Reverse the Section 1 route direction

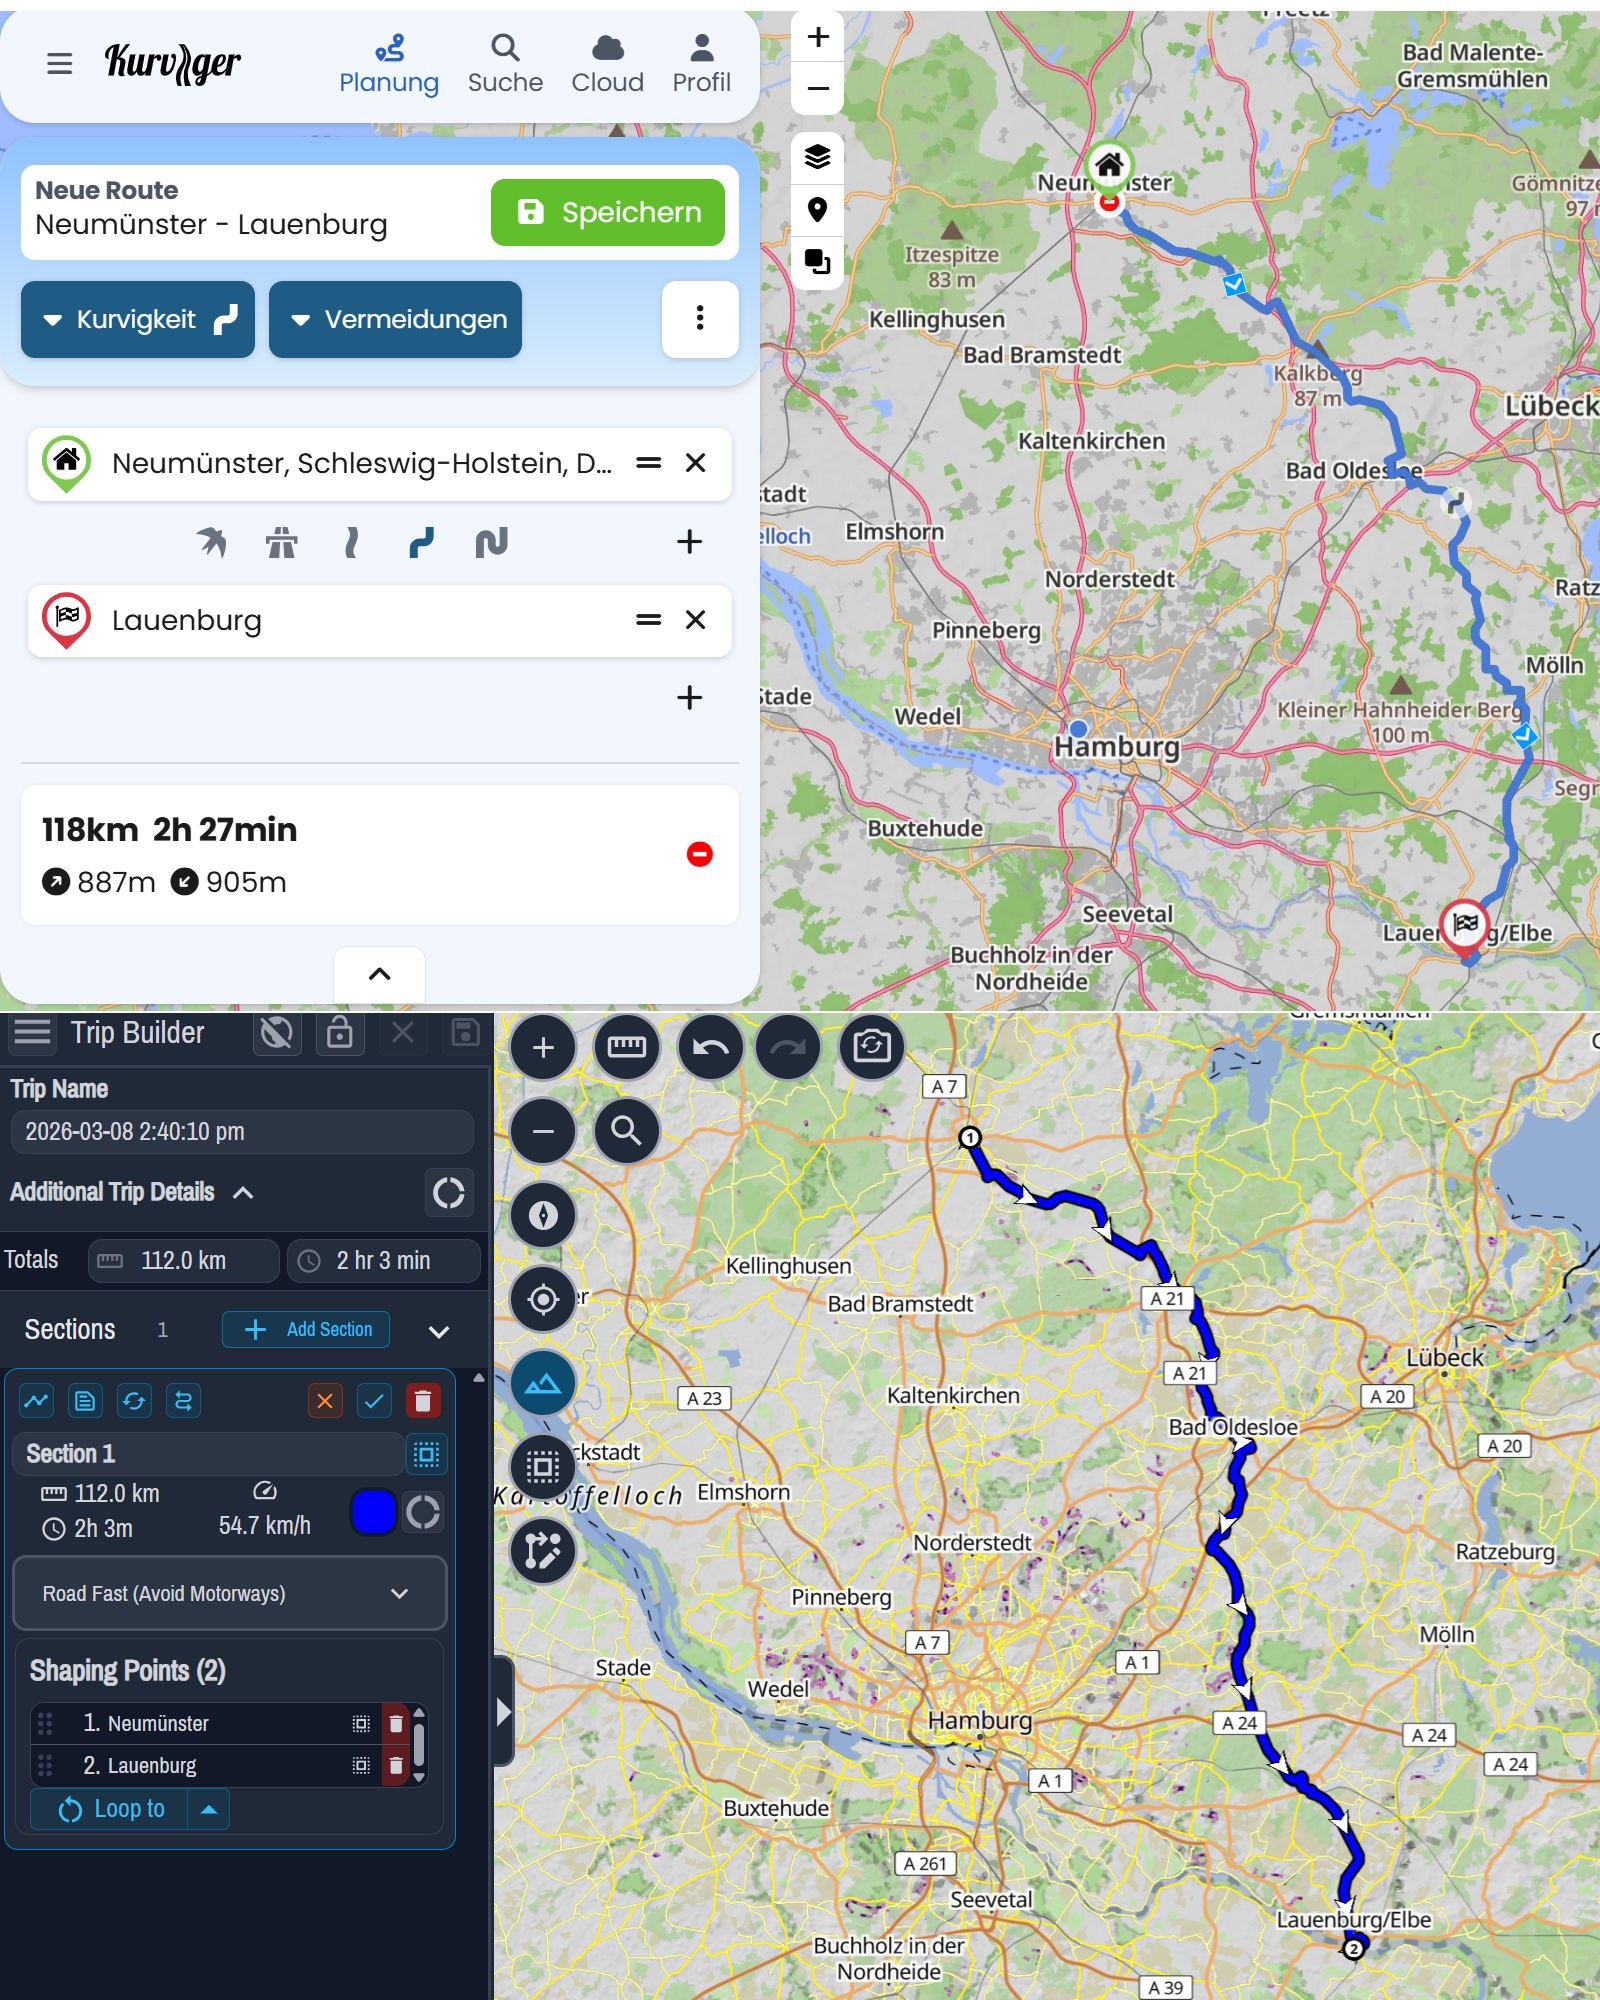182,1400
